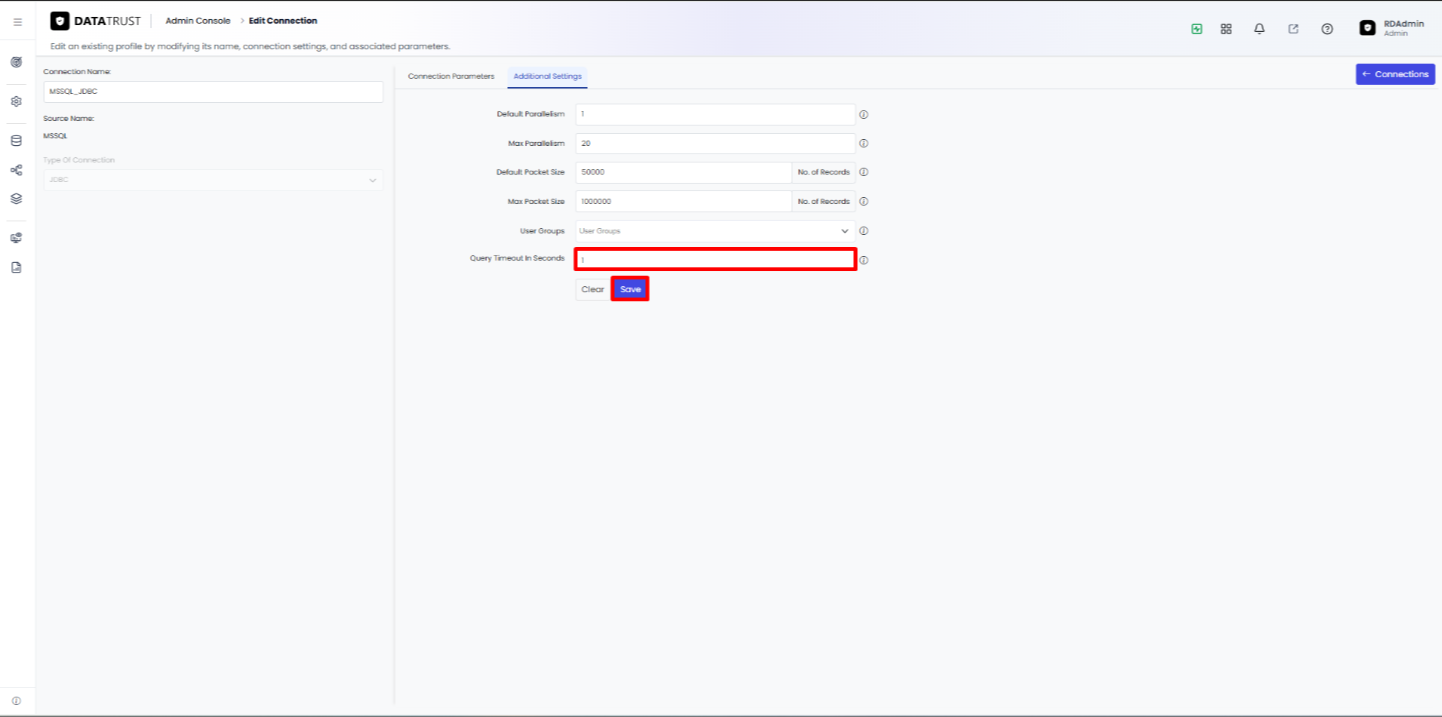
Task: Open the report document sidebar icon
Action: coord(16,267)
